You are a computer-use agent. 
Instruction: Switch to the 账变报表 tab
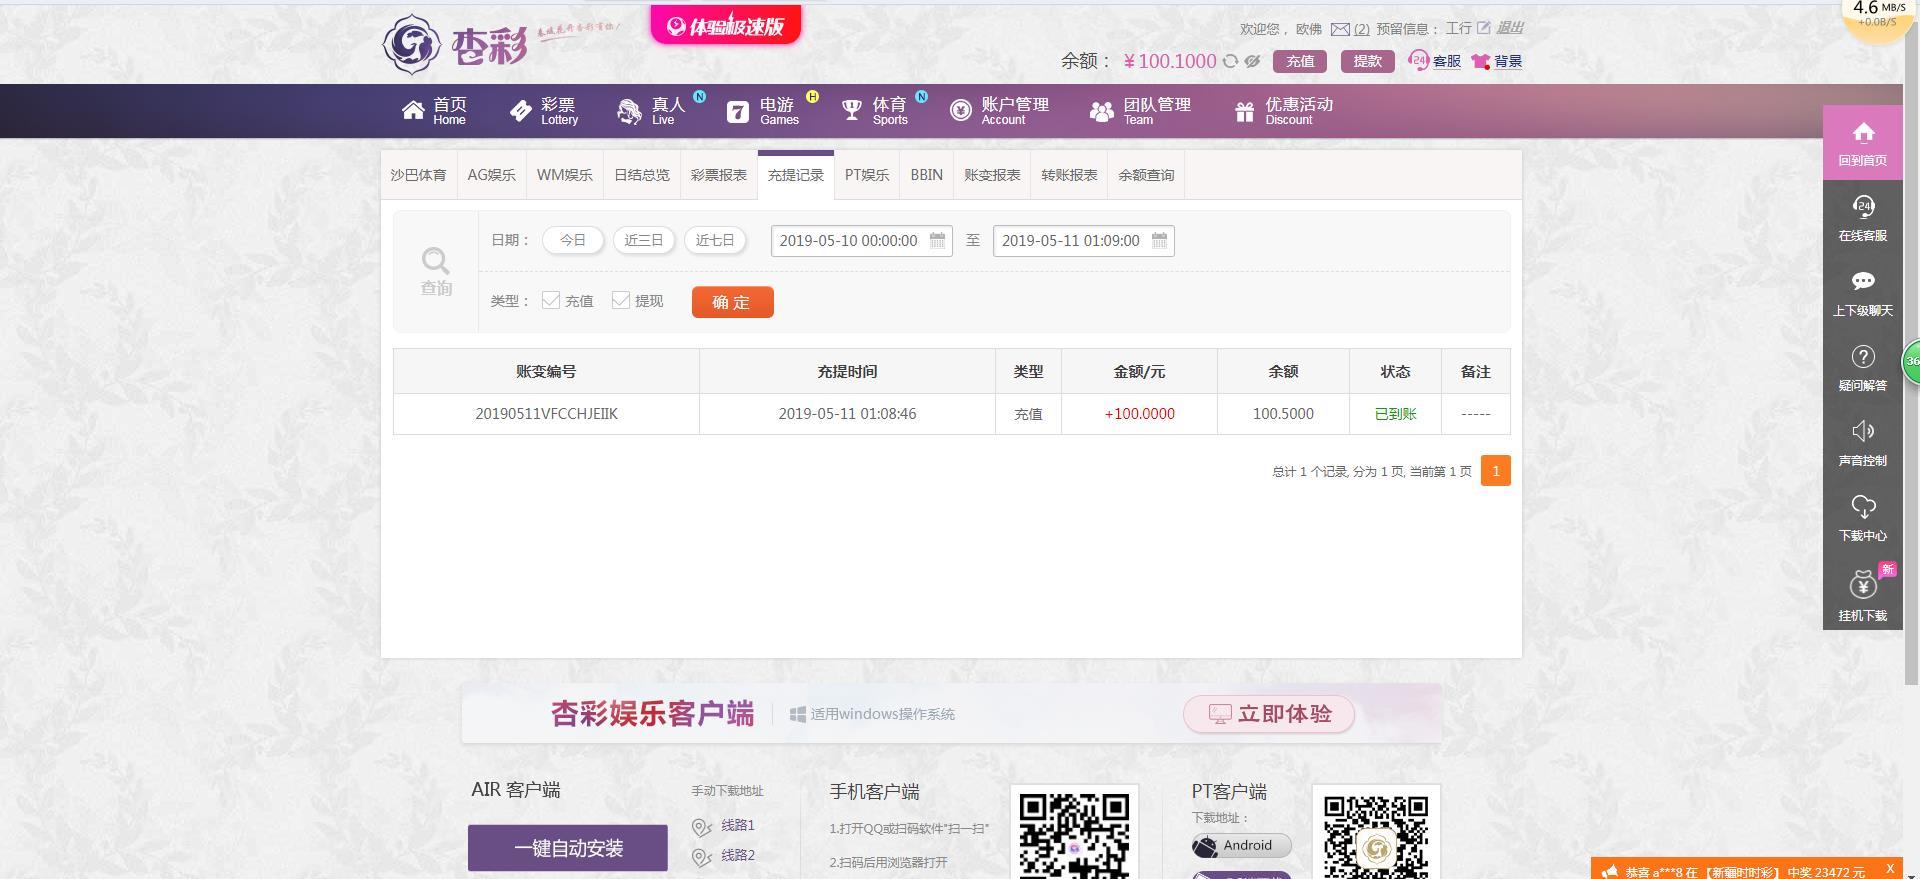tap(992, 175)
